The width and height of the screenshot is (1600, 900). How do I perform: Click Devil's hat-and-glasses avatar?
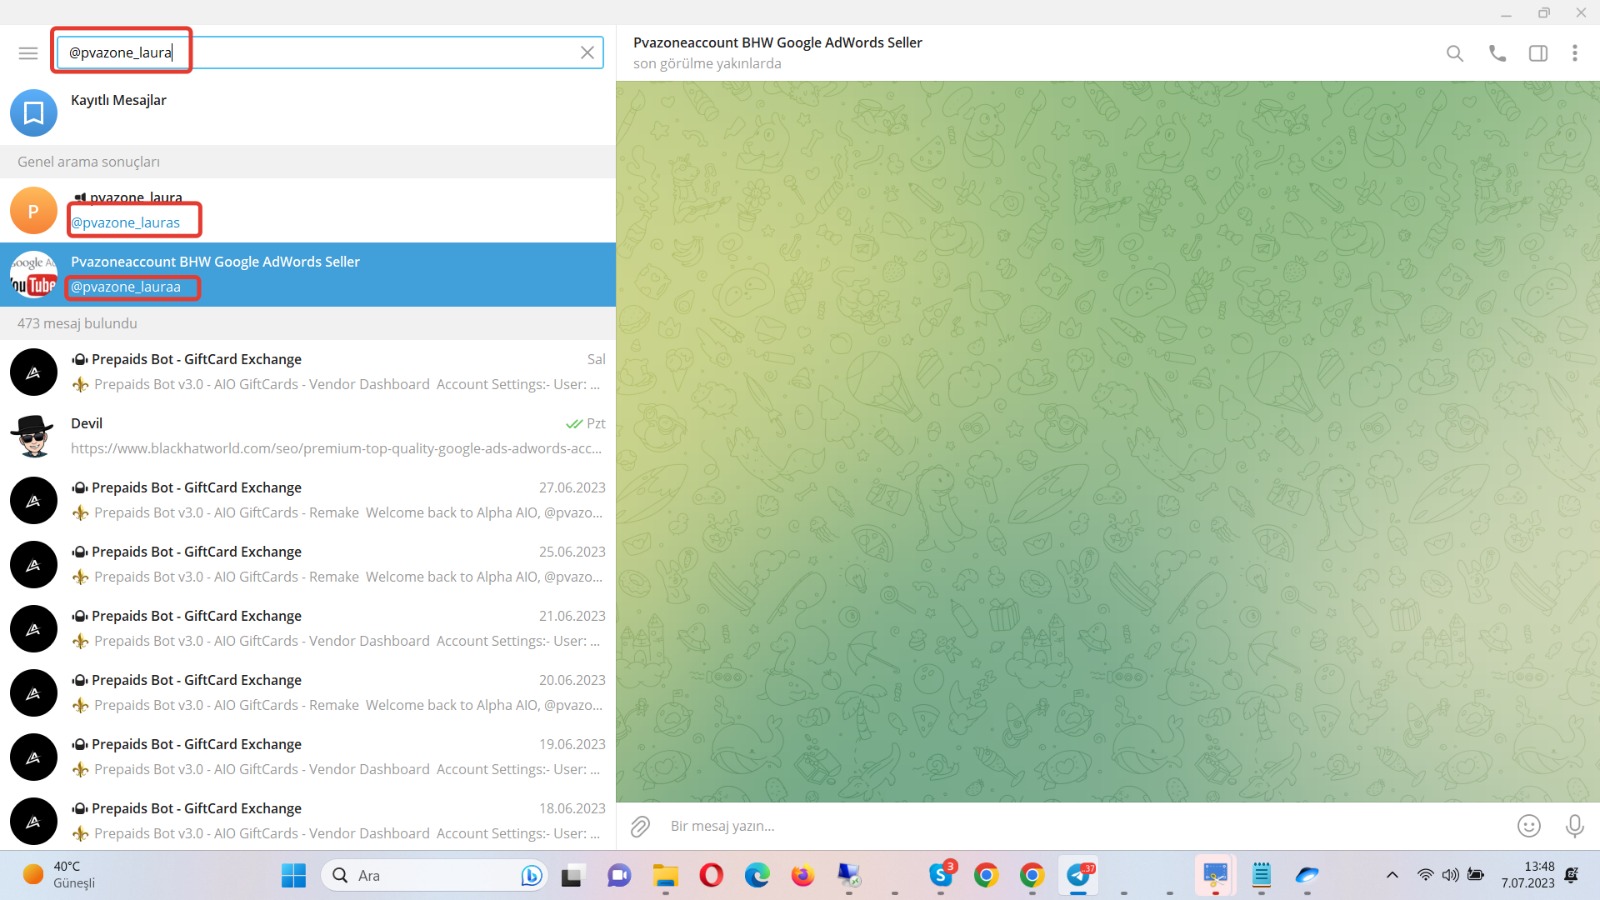34,436
